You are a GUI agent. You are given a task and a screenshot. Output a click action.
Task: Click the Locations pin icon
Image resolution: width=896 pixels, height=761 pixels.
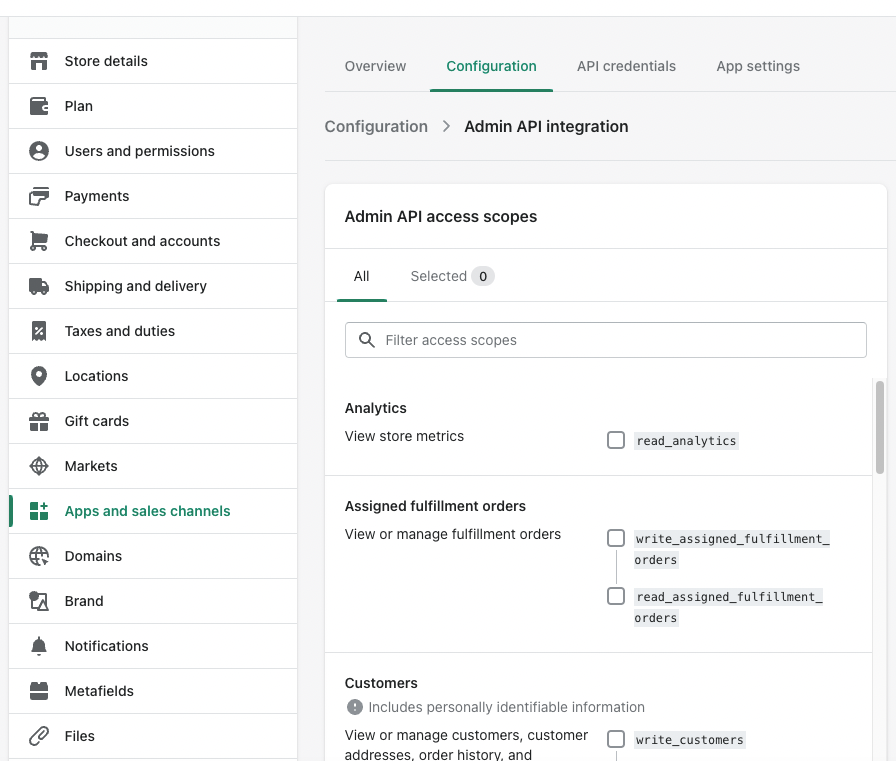tap(39, 376)
